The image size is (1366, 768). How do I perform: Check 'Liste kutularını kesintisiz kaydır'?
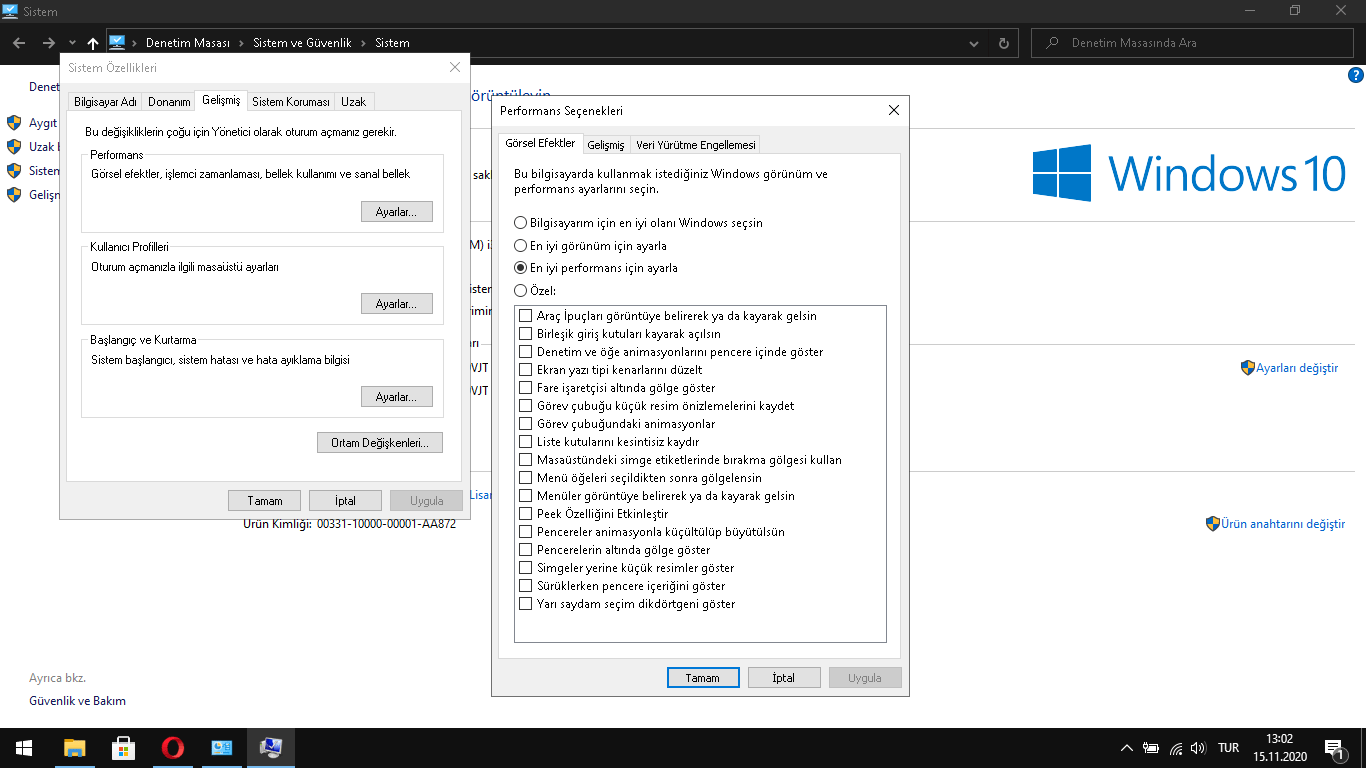[526, 442]
